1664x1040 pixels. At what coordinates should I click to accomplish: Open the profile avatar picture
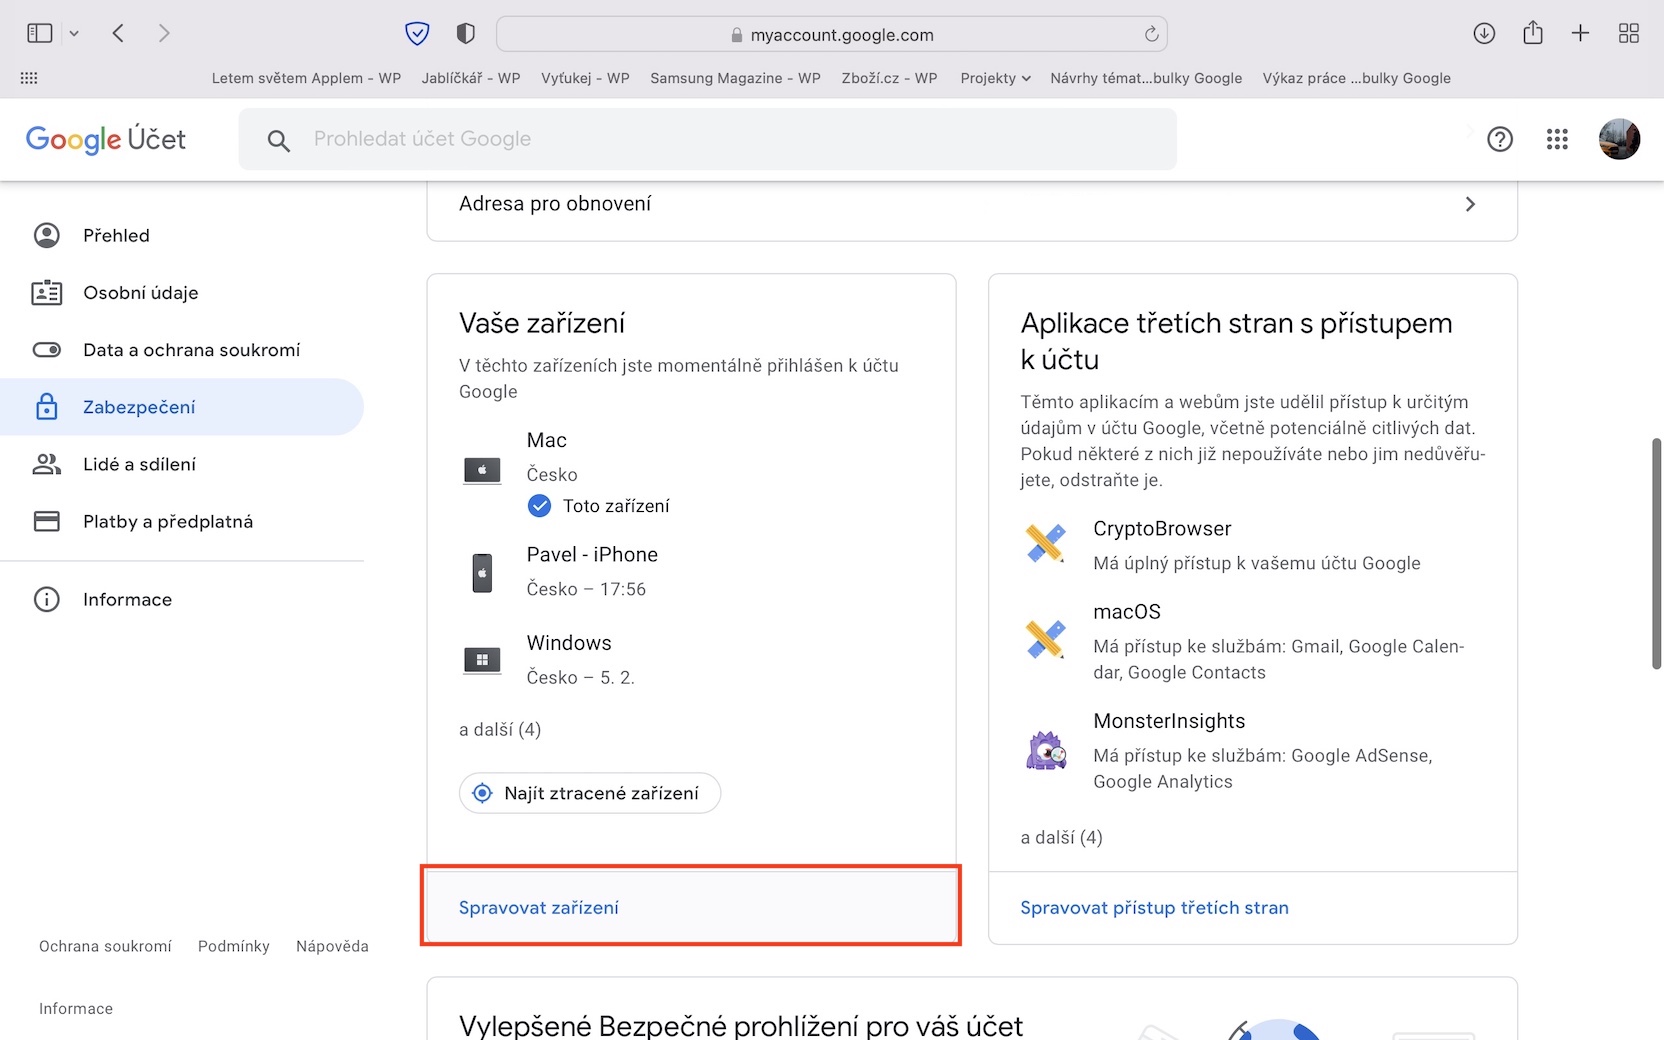1619,139
